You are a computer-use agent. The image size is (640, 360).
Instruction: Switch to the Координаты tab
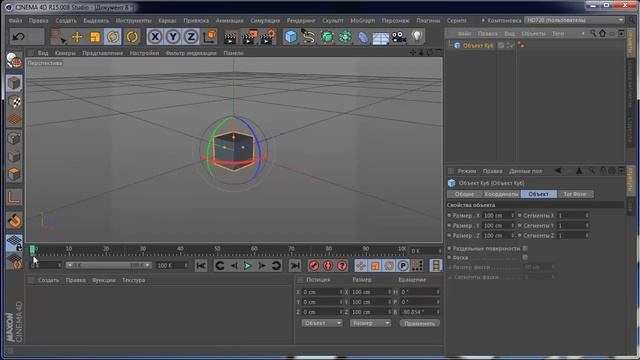(501, 194)
